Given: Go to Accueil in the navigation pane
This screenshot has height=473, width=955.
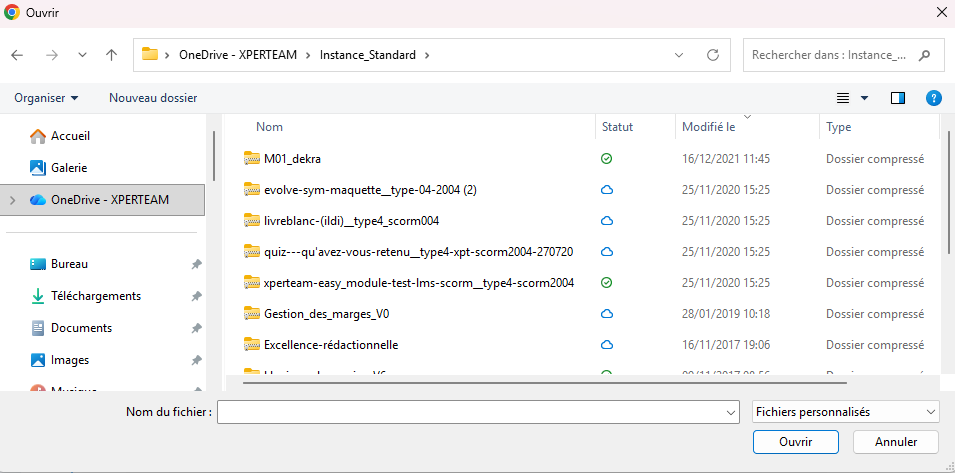Looking at the screenshot, I should 70,136.
